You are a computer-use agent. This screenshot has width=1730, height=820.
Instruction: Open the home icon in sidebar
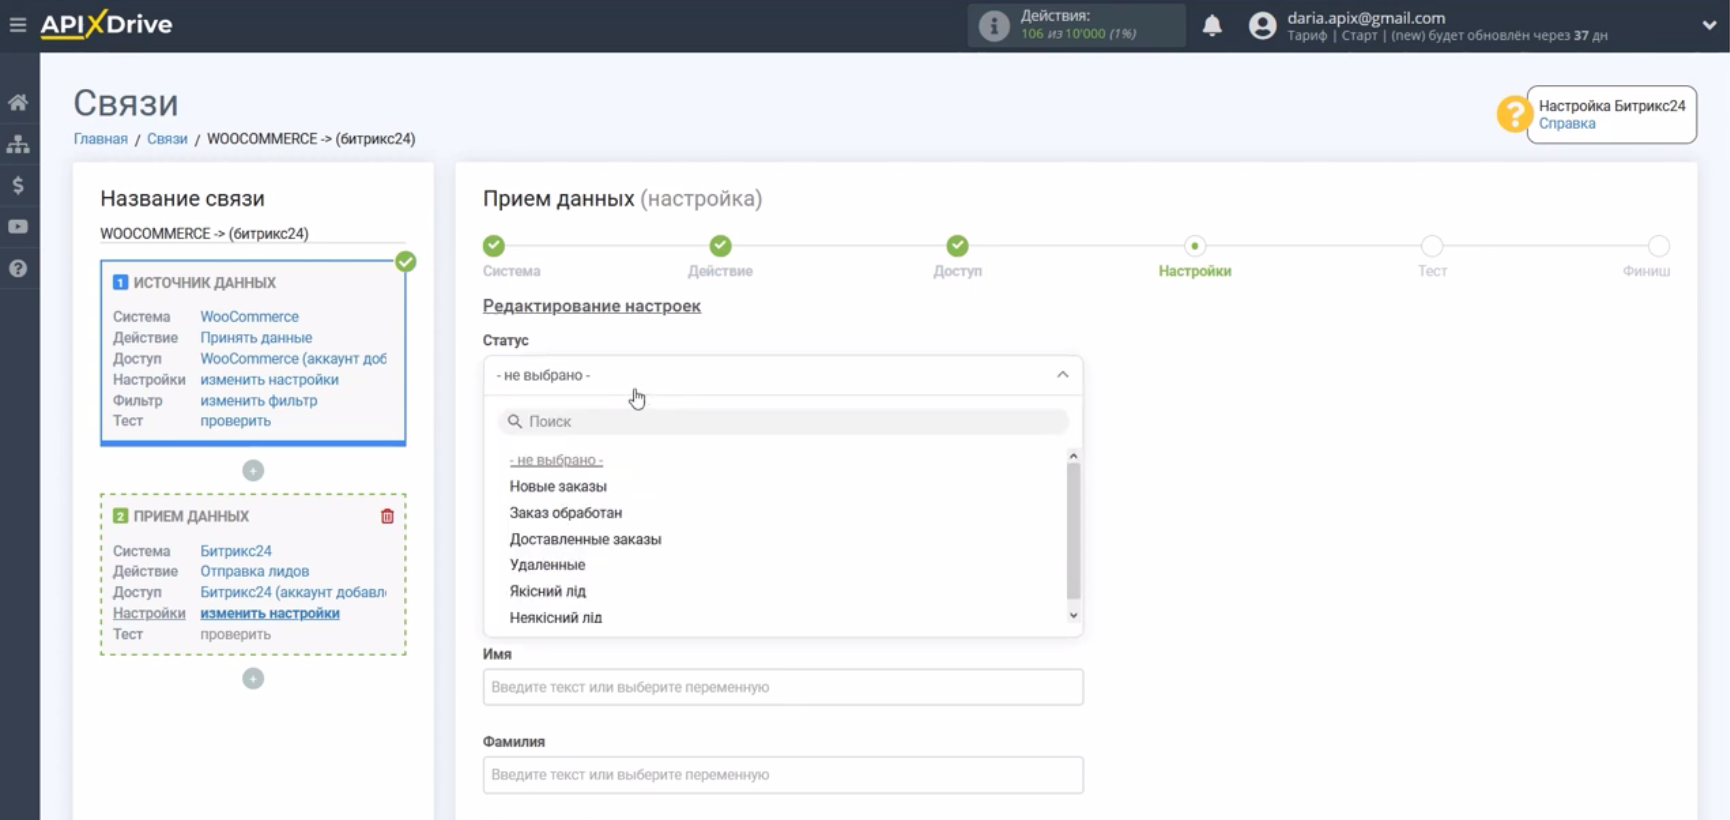pyautogui.click(x=18, y=102)
